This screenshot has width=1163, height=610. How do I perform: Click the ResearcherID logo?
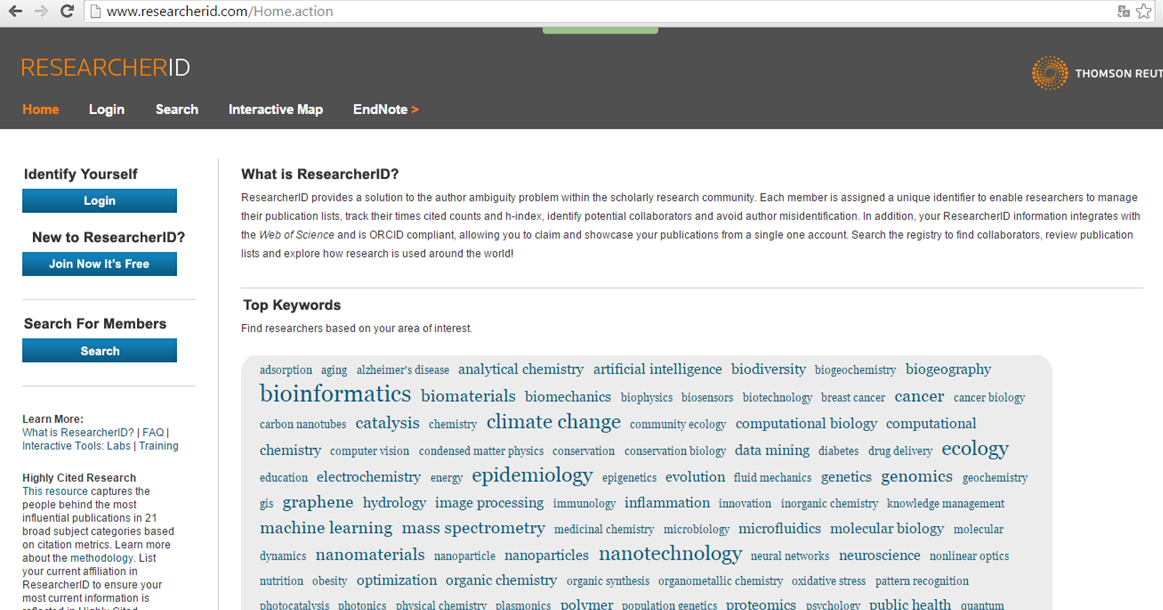point(105,68)
